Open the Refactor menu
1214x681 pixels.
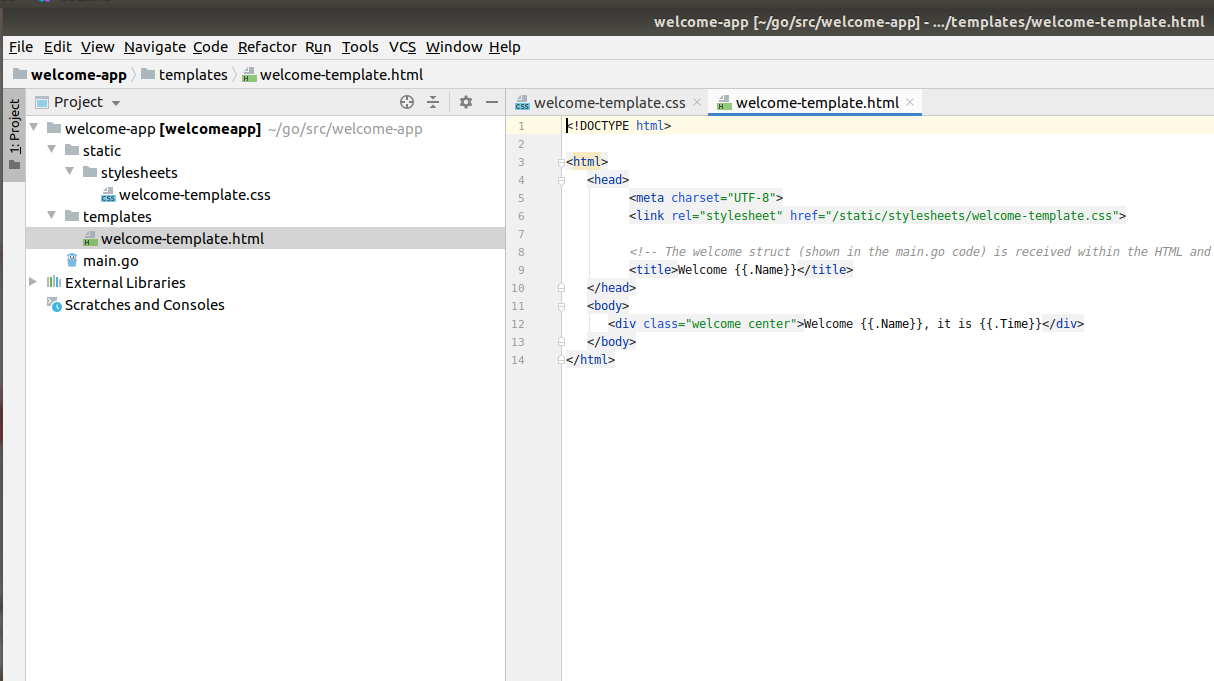tap(267, 47)
